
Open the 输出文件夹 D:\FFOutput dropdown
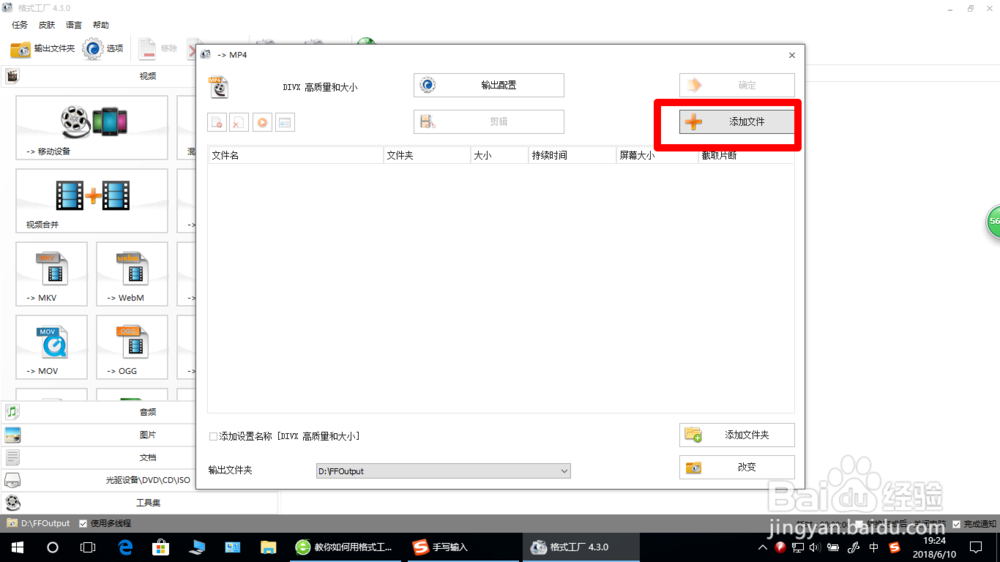coord(443,471)
